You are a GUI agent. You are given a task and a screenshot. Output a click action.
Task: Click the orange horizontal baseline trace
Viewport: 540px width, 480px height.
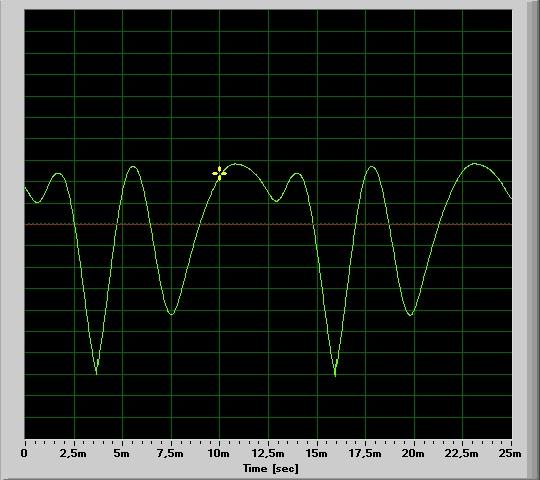pyautogui.click(x=268, y=224)
